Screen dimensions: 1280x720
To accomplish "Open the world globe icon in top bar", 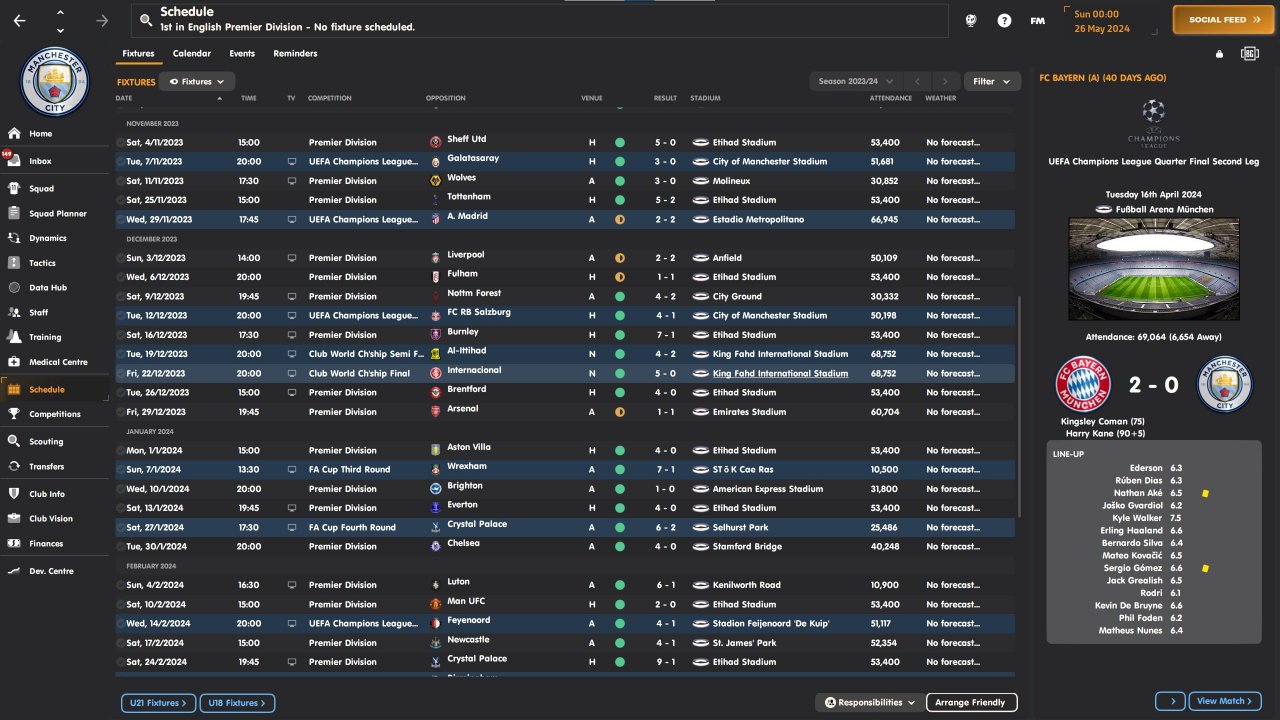I will 970,20.
